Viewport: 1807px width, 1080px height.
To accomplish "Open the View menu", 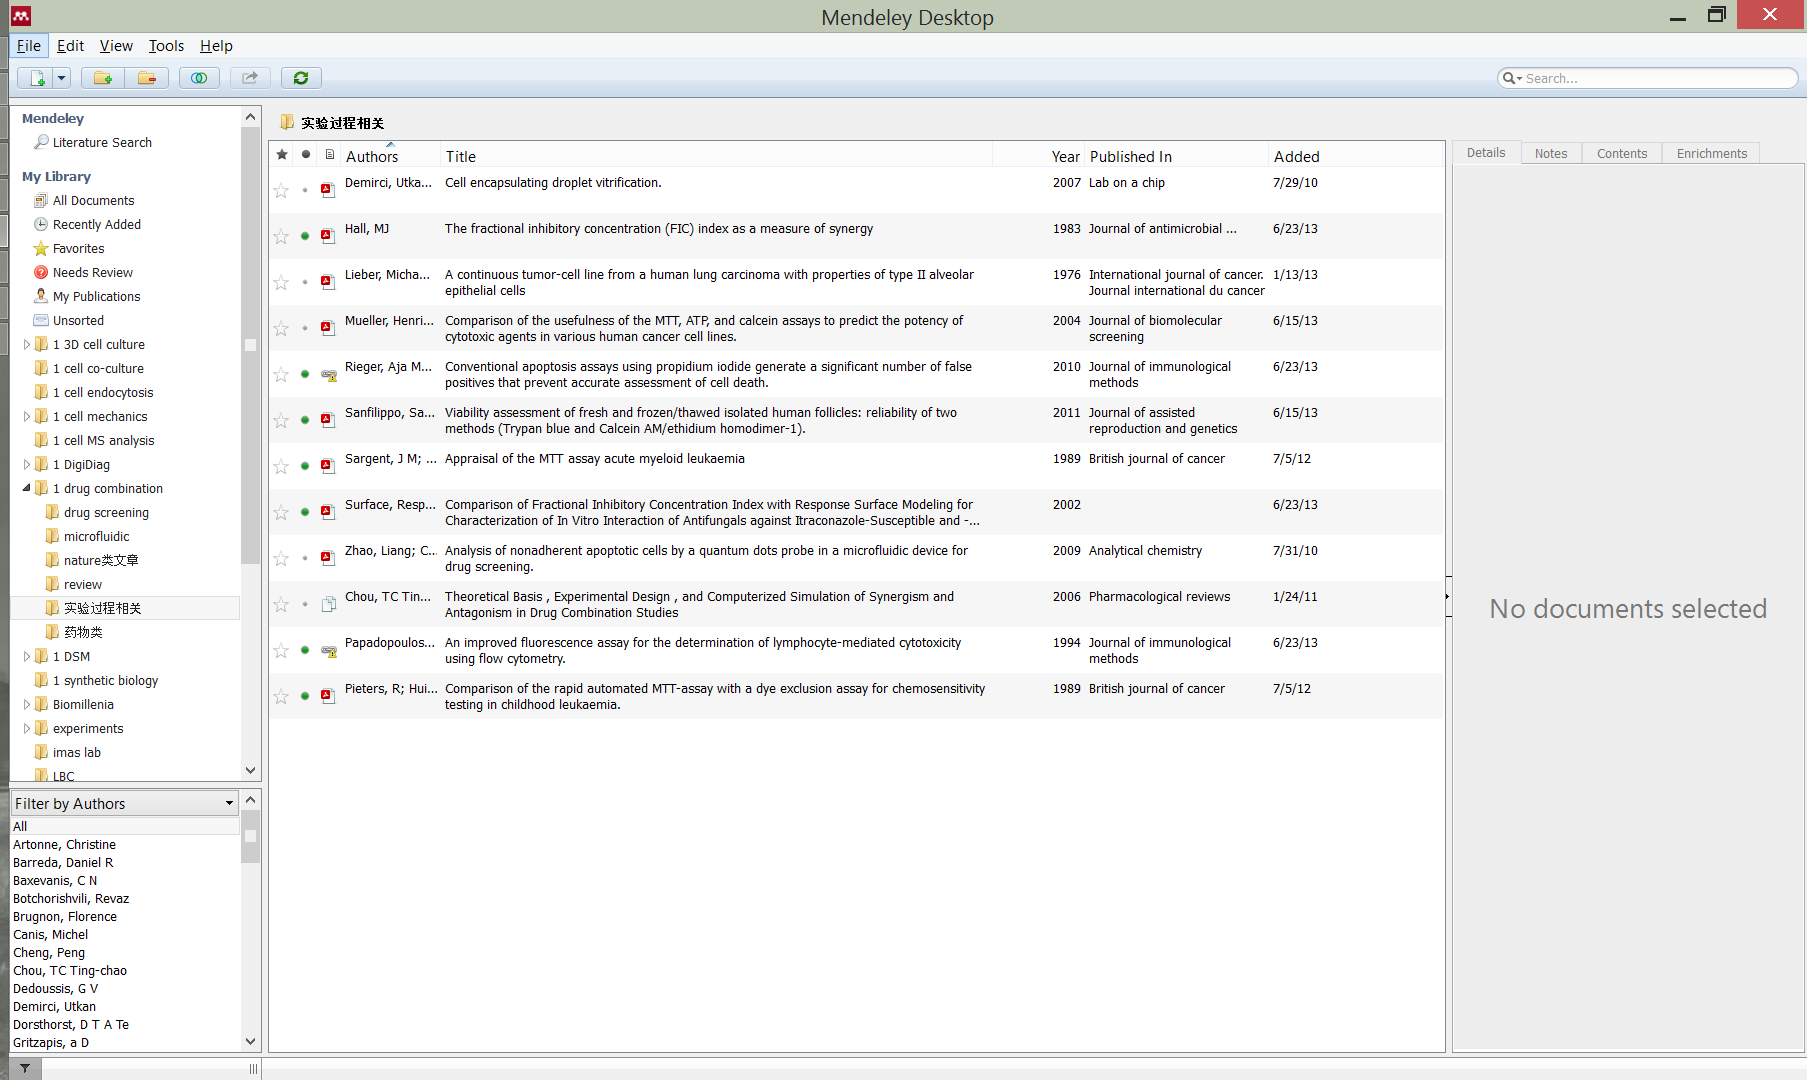I will pyautogui.click(x=116, y=46).
